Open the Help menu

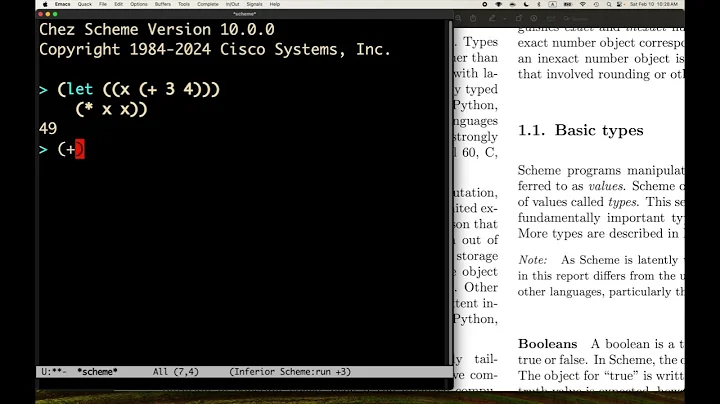275,4
